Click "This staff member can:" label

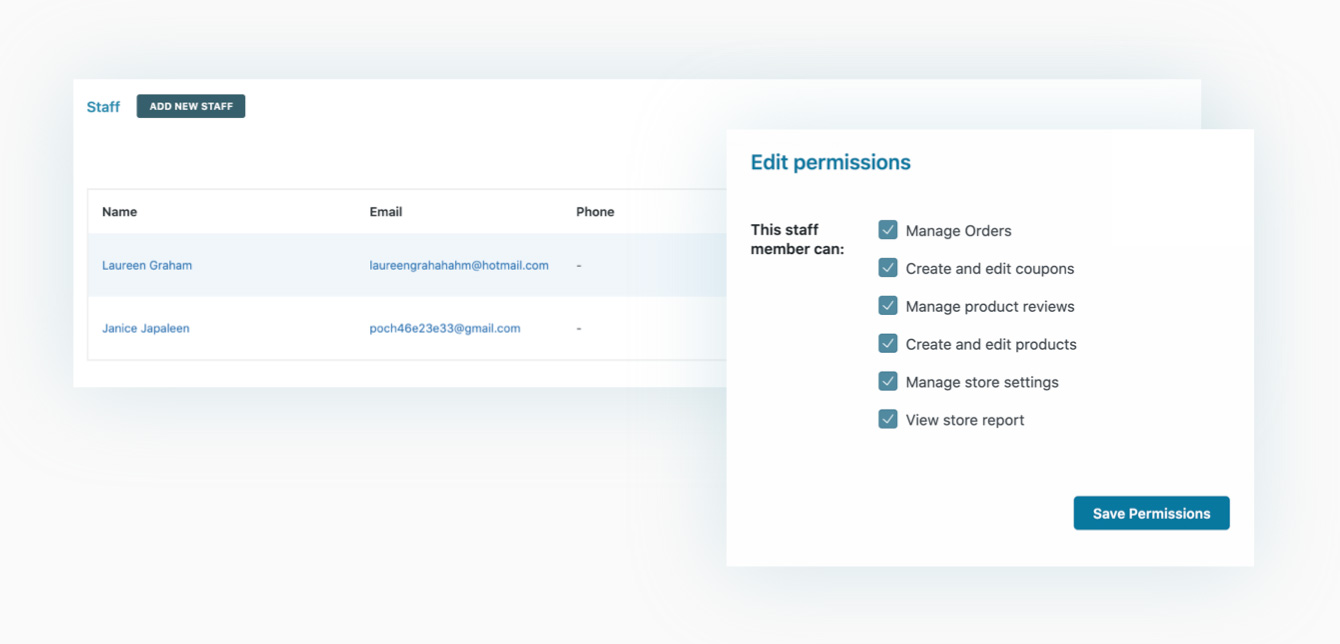[x=797, y=239]
